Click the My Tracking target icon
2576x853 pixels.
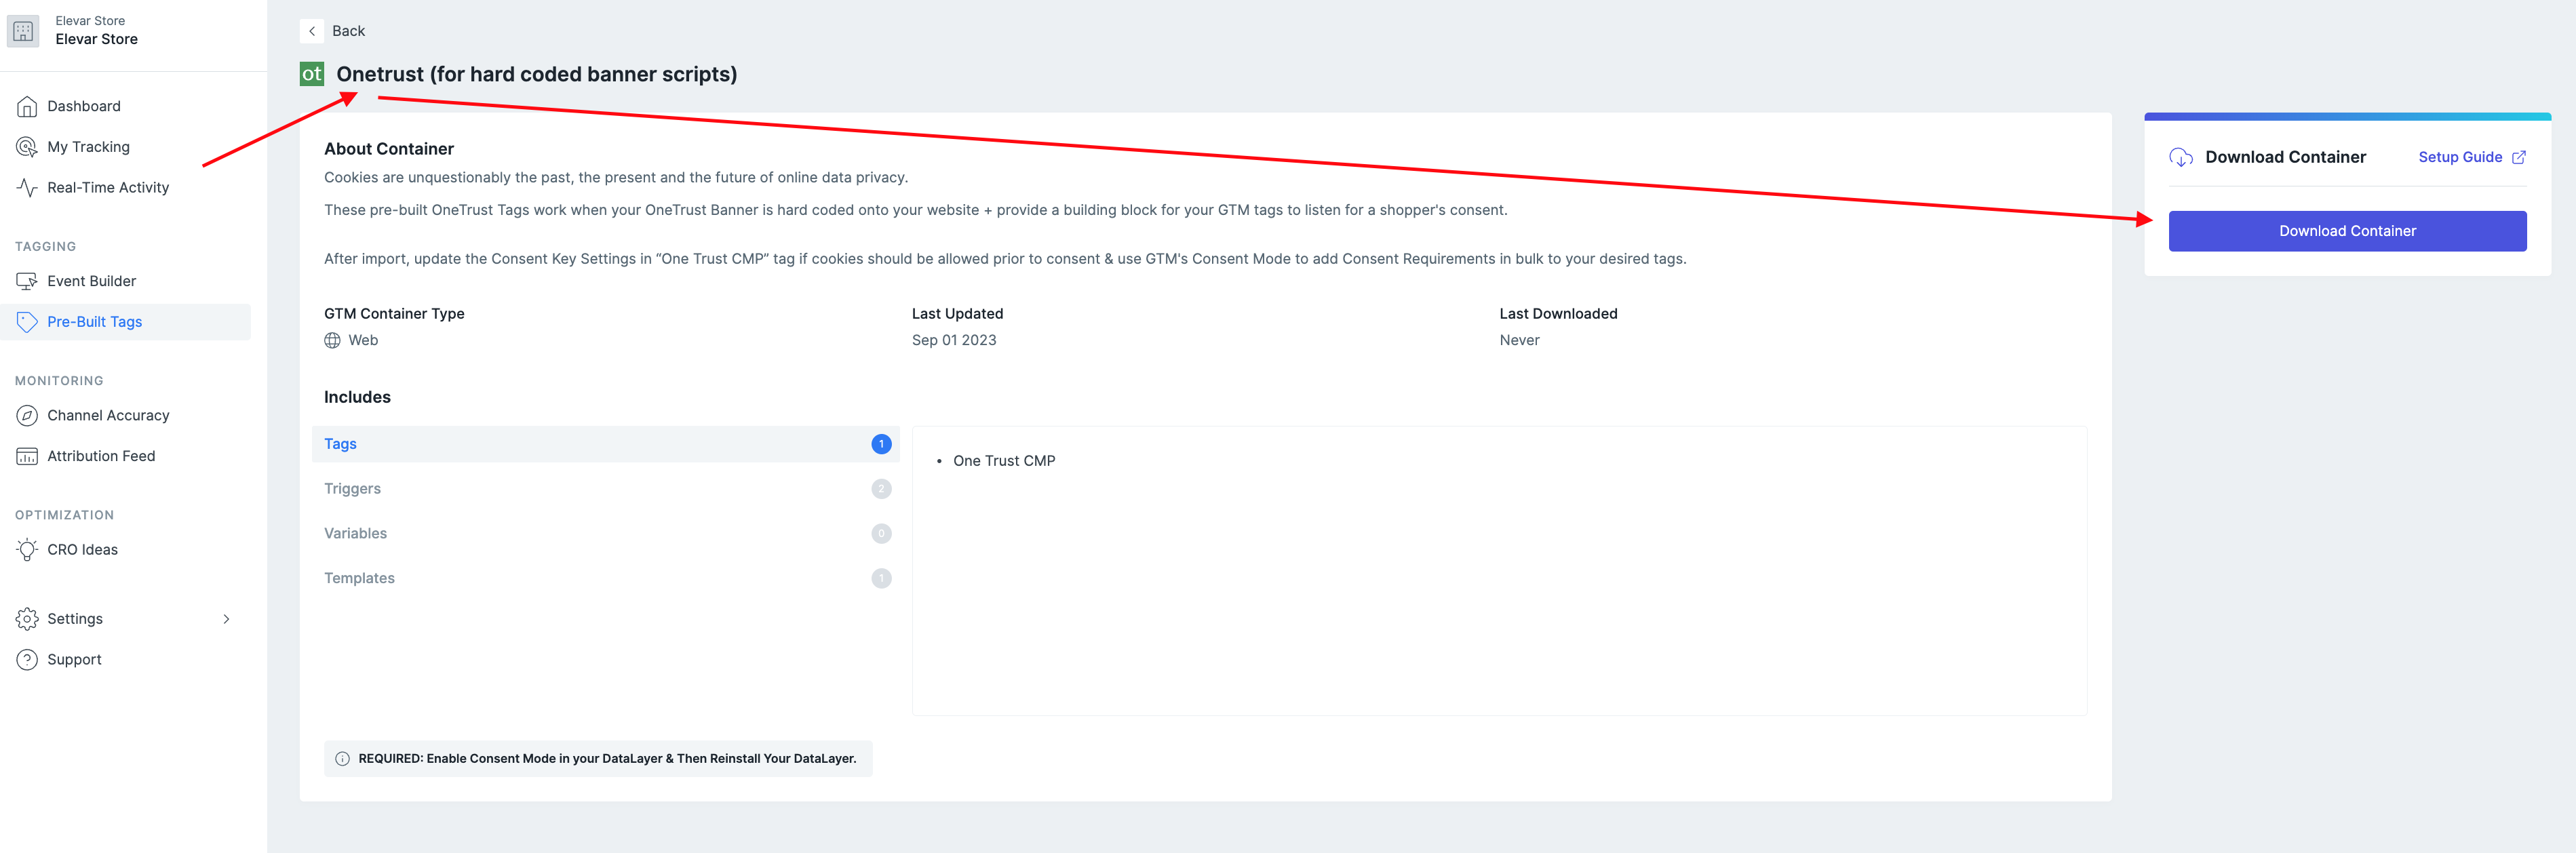tap(27, 147)
